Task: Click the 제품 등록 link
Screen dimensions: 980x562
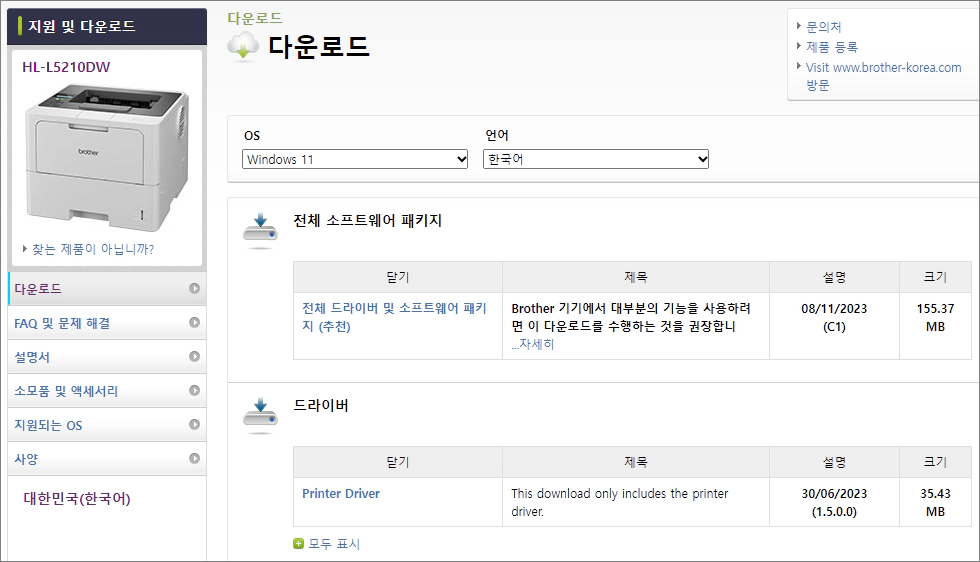Action: click(831, 47)
